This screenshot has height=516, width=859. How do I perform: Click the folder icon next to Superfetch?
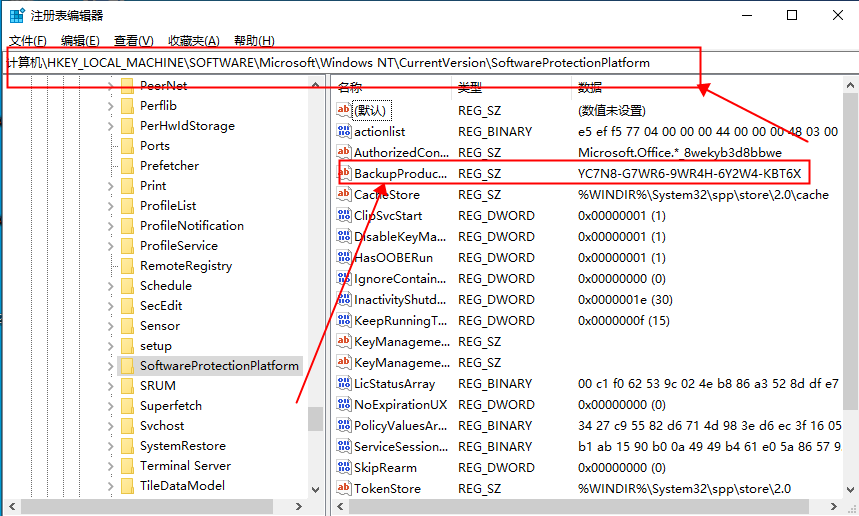[127, 406]
